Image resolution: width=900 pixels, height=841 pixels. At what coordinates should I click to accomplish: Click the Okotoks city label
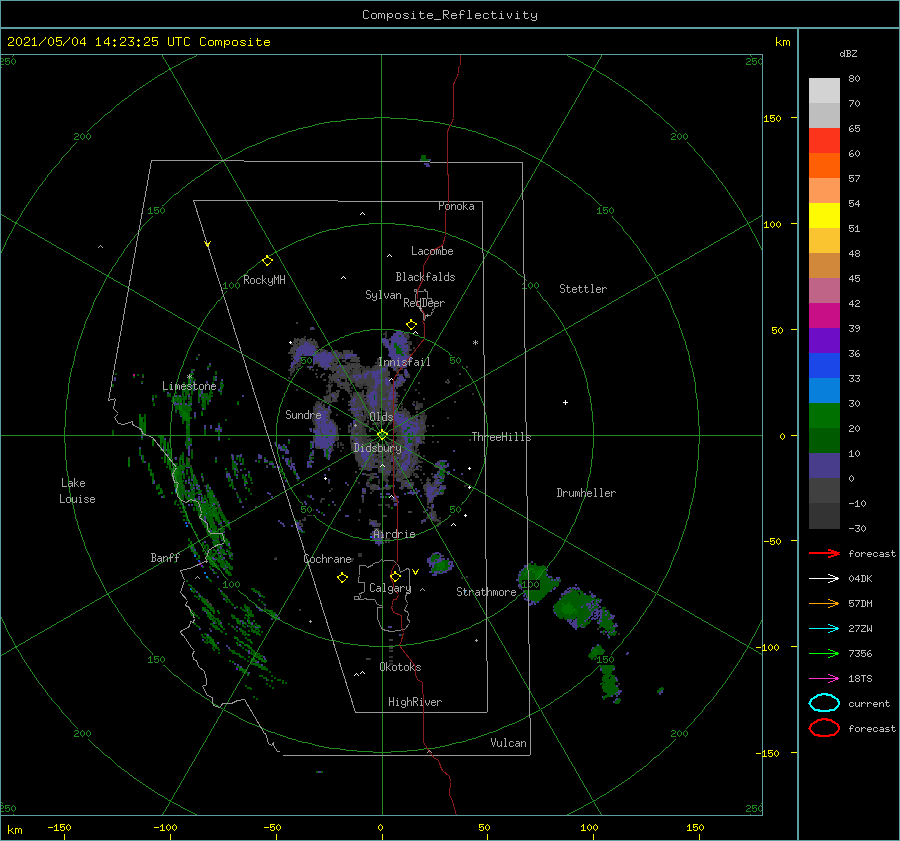tap(400, 667)
